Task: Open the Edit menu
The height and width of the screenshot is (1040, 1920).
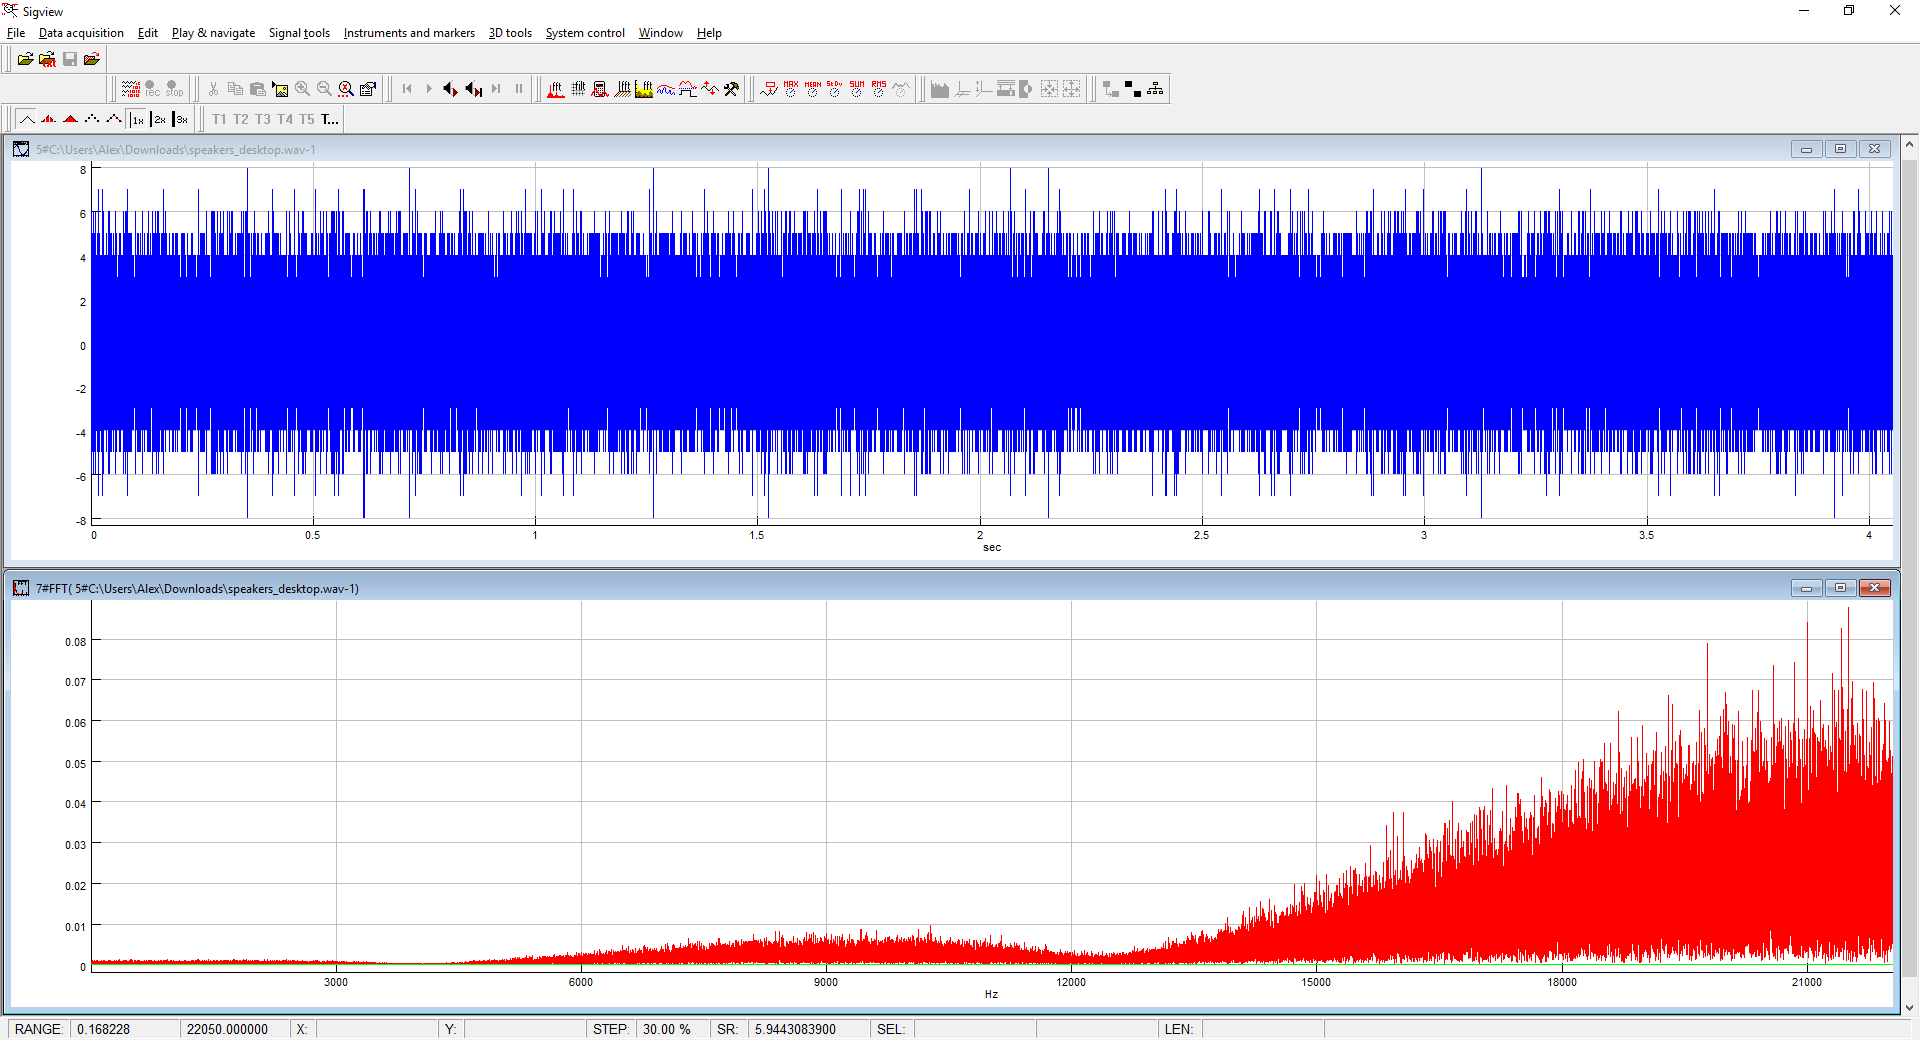Action: tap(148, 33)
